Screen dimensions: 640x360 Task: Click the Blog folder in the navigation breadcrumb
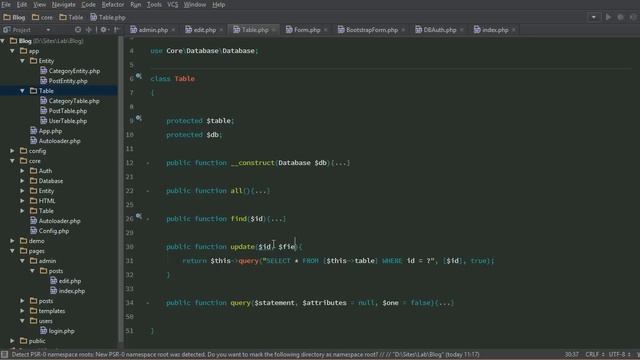pos(14,17)
